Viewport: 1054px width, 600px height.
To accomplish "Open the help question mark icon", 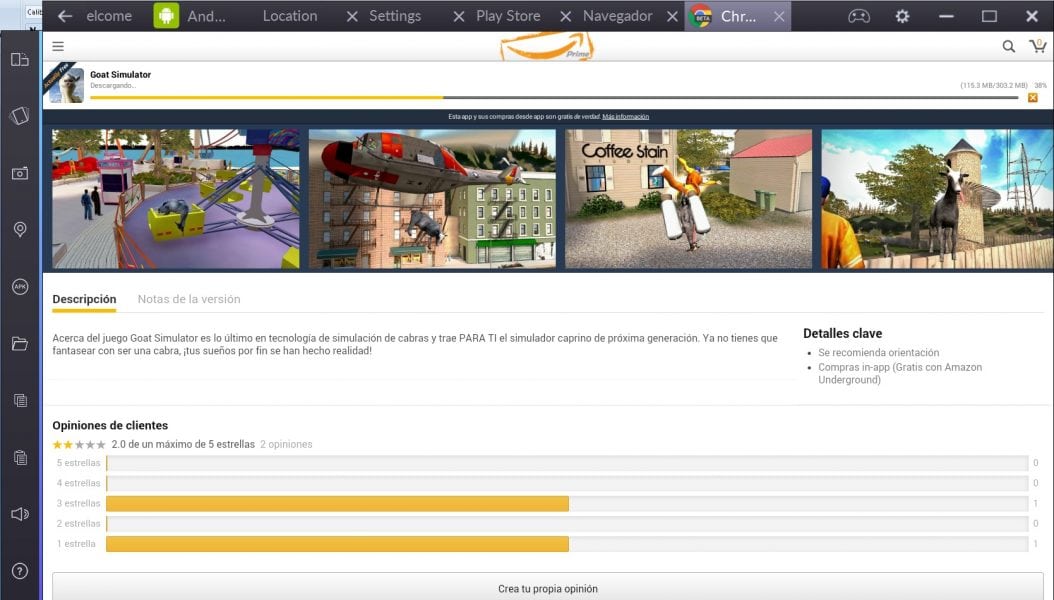I will click(19, 571).
